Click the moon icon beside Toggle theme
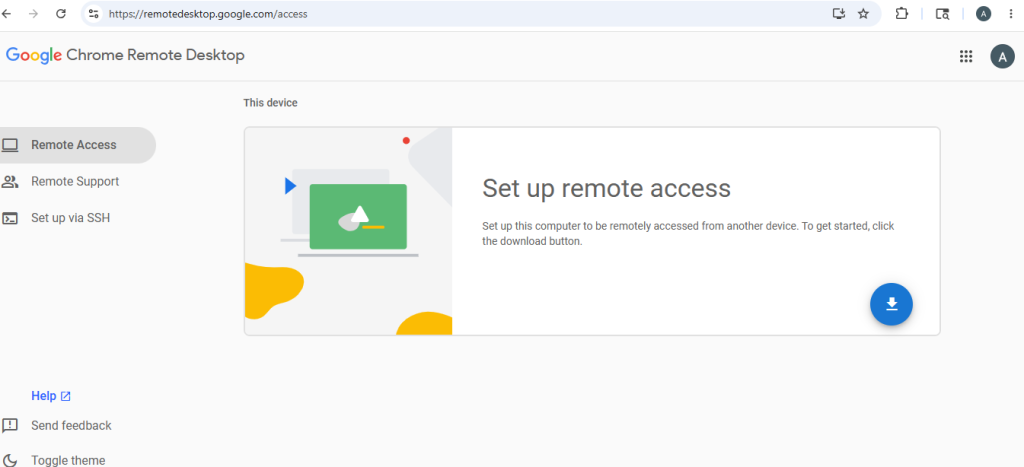The image size is (1024, 467). point(10,460)
